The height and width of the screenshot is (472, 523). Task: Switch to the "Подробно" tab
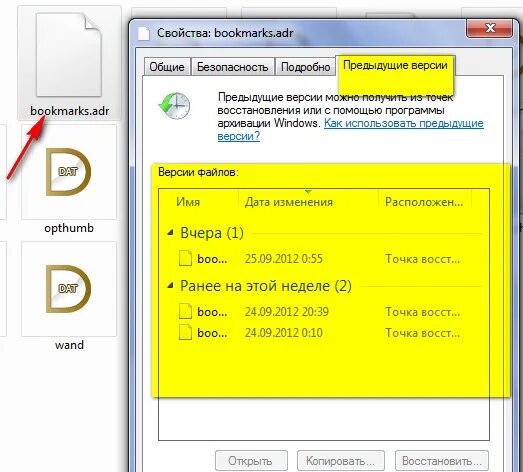click(306, 67)
